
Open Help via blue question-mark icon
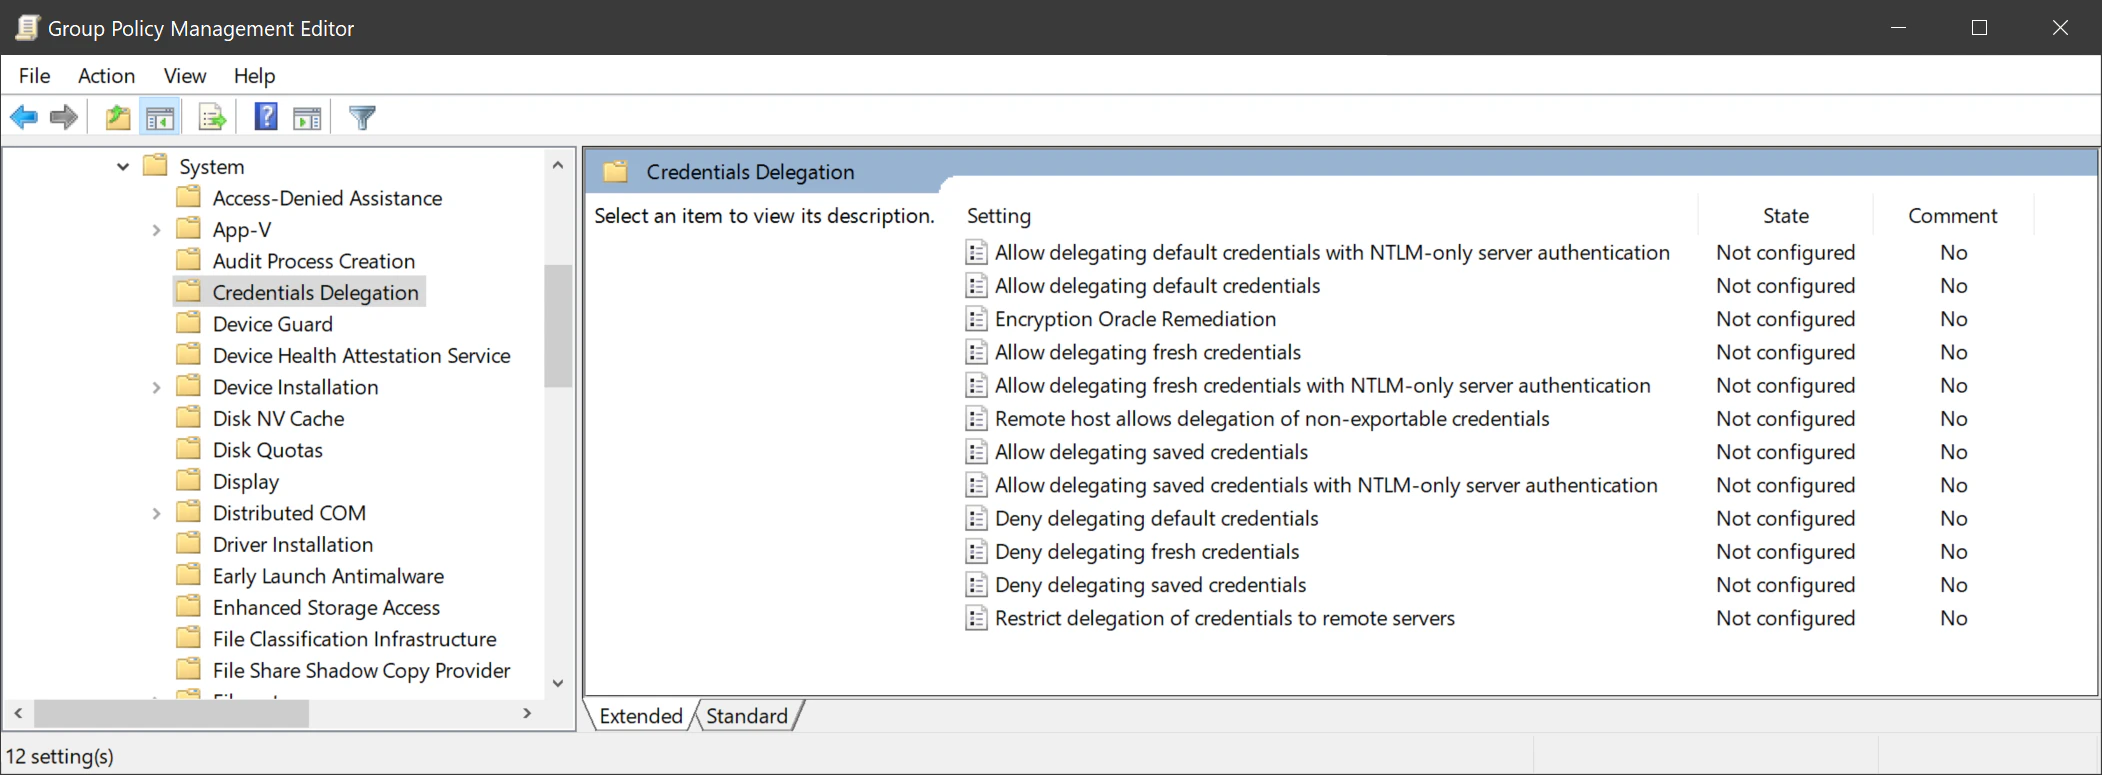[x=265, y=118]
